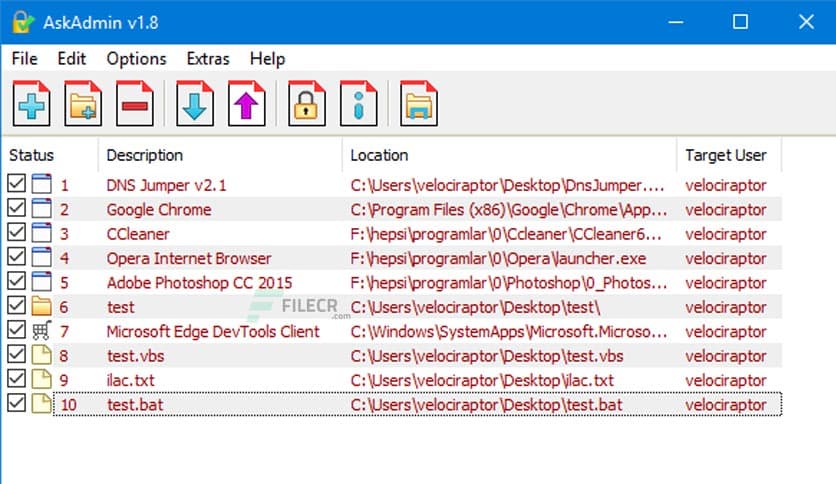Select the Google Chrome entry
The width and height of the screenshot is (836, 484).
pos(159,209)
